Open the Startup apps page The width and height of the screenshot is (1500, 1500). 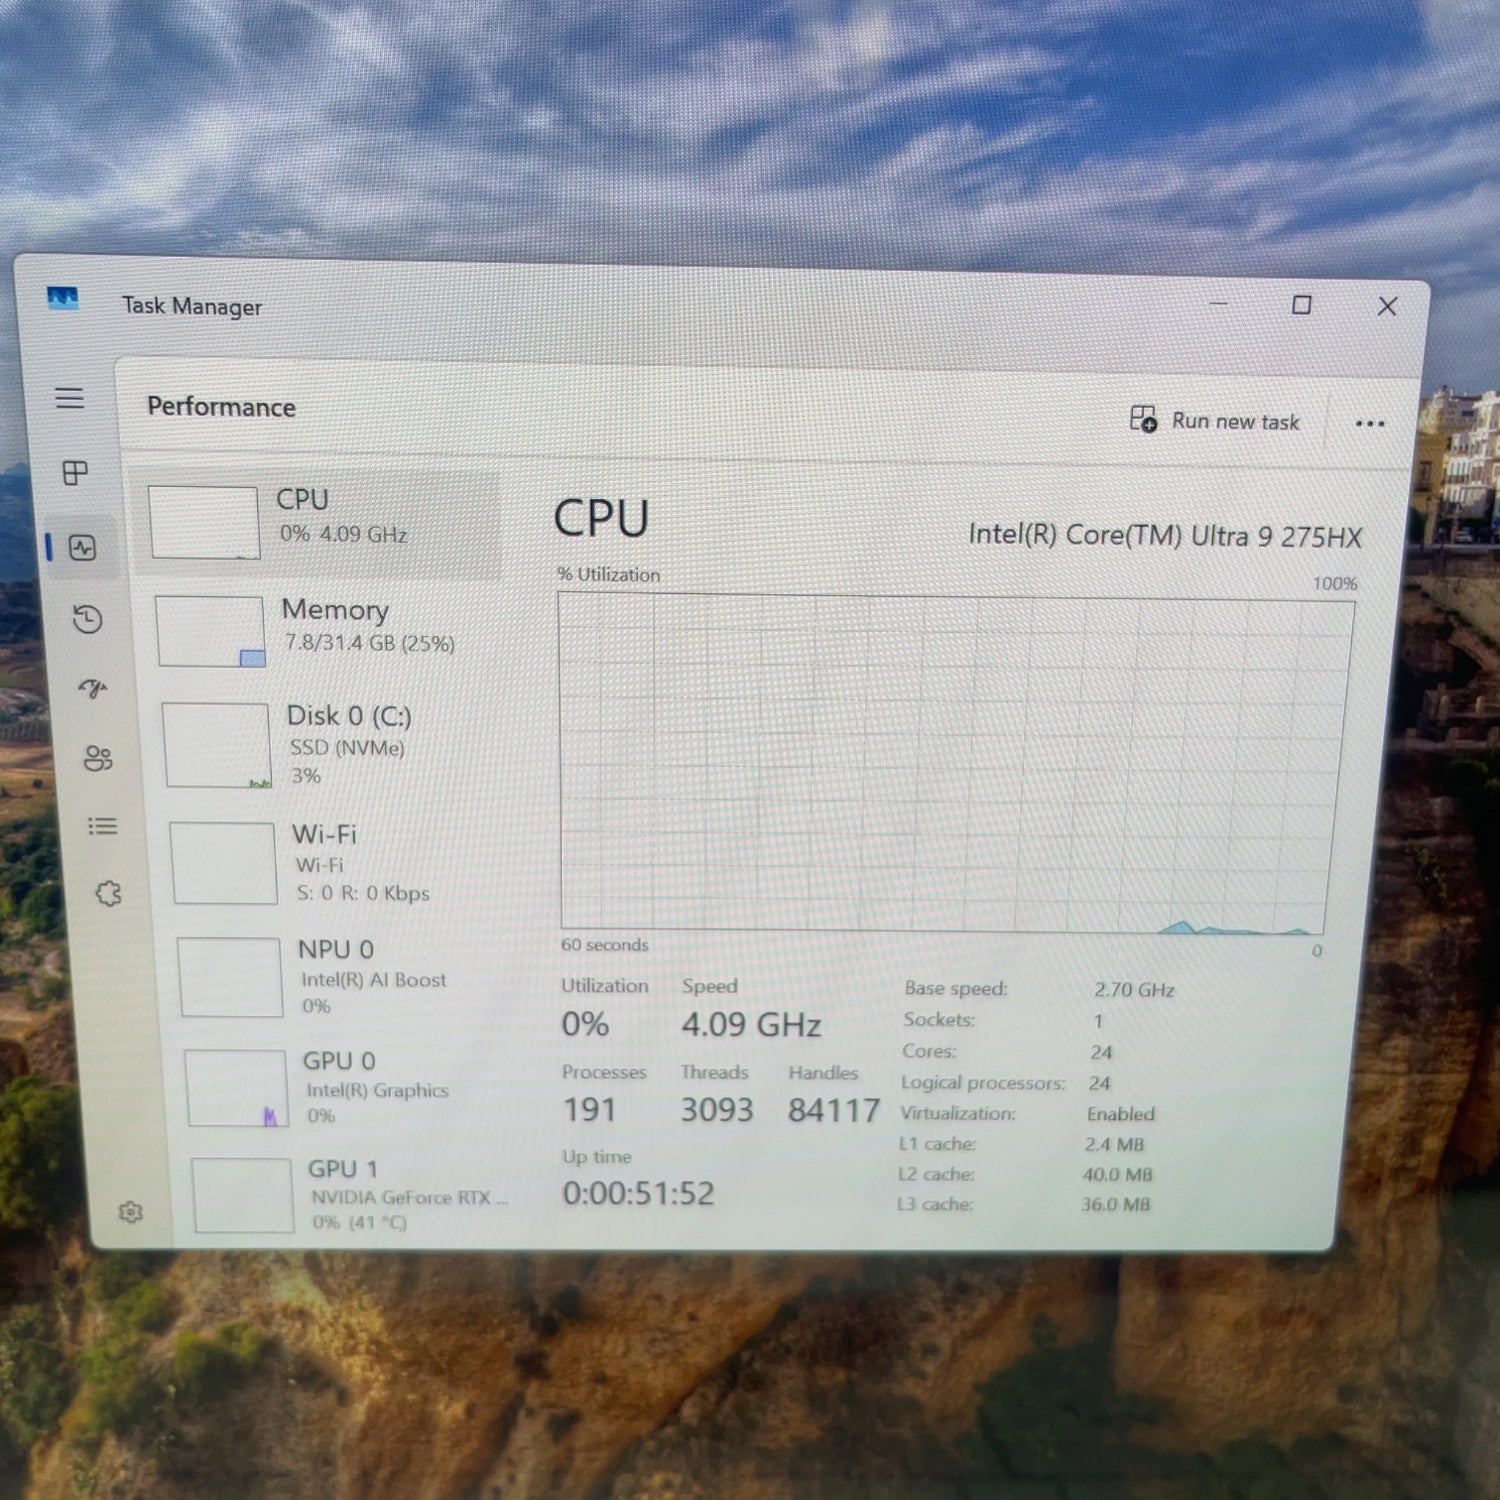point(93,688)
